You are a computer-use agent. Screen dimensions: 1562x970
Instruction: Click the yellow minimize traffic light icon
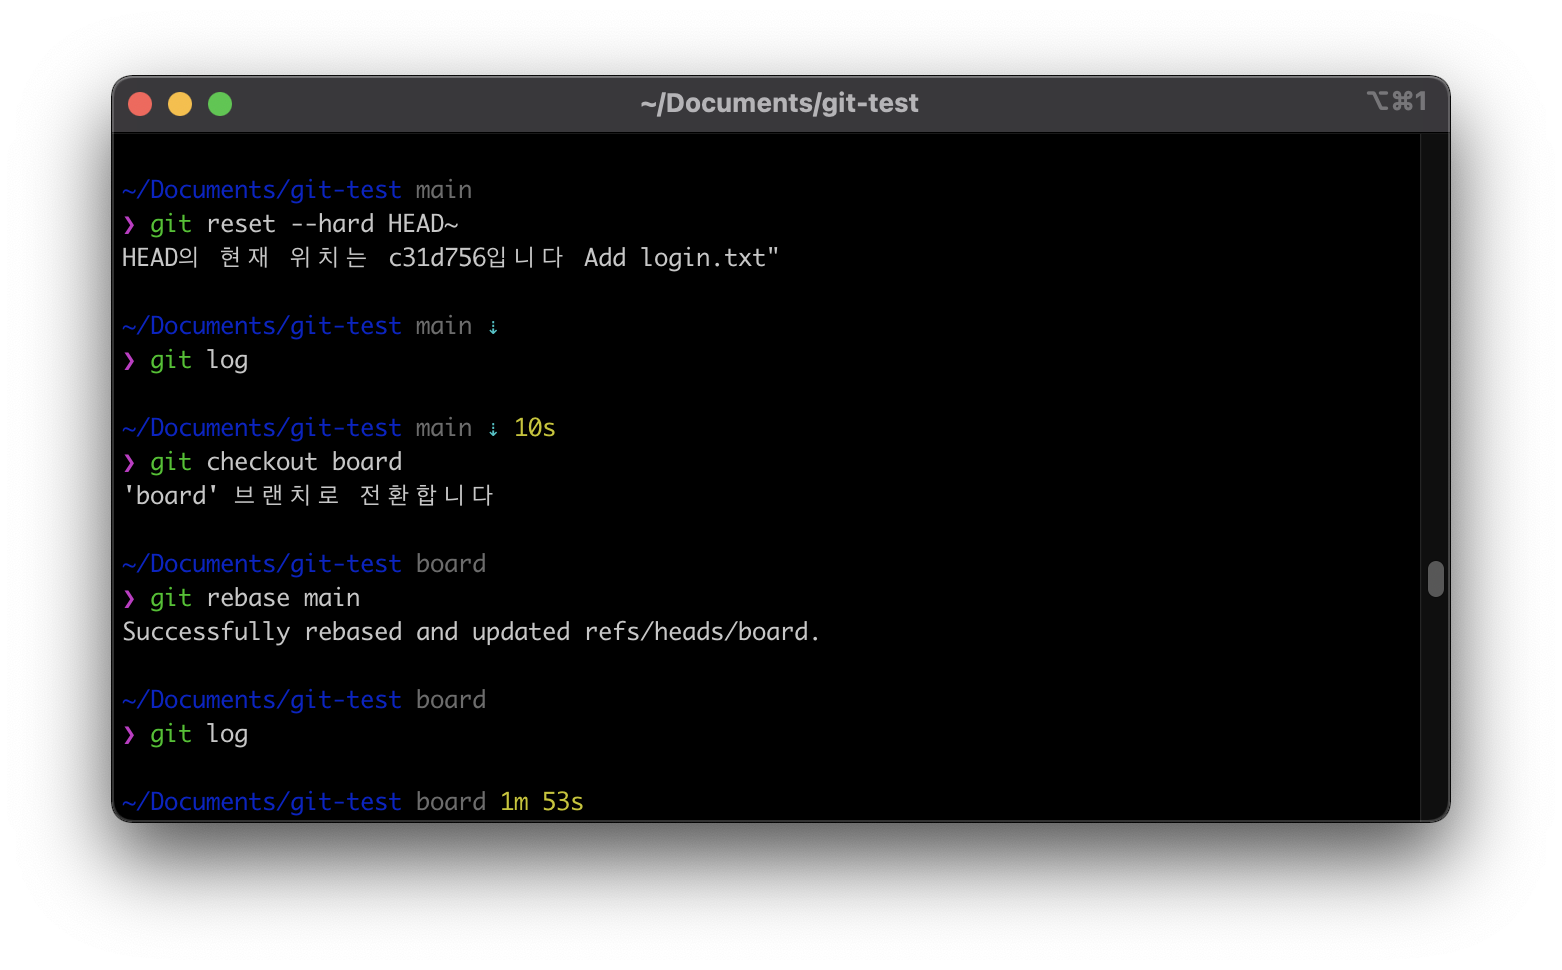tap(180, 103)
